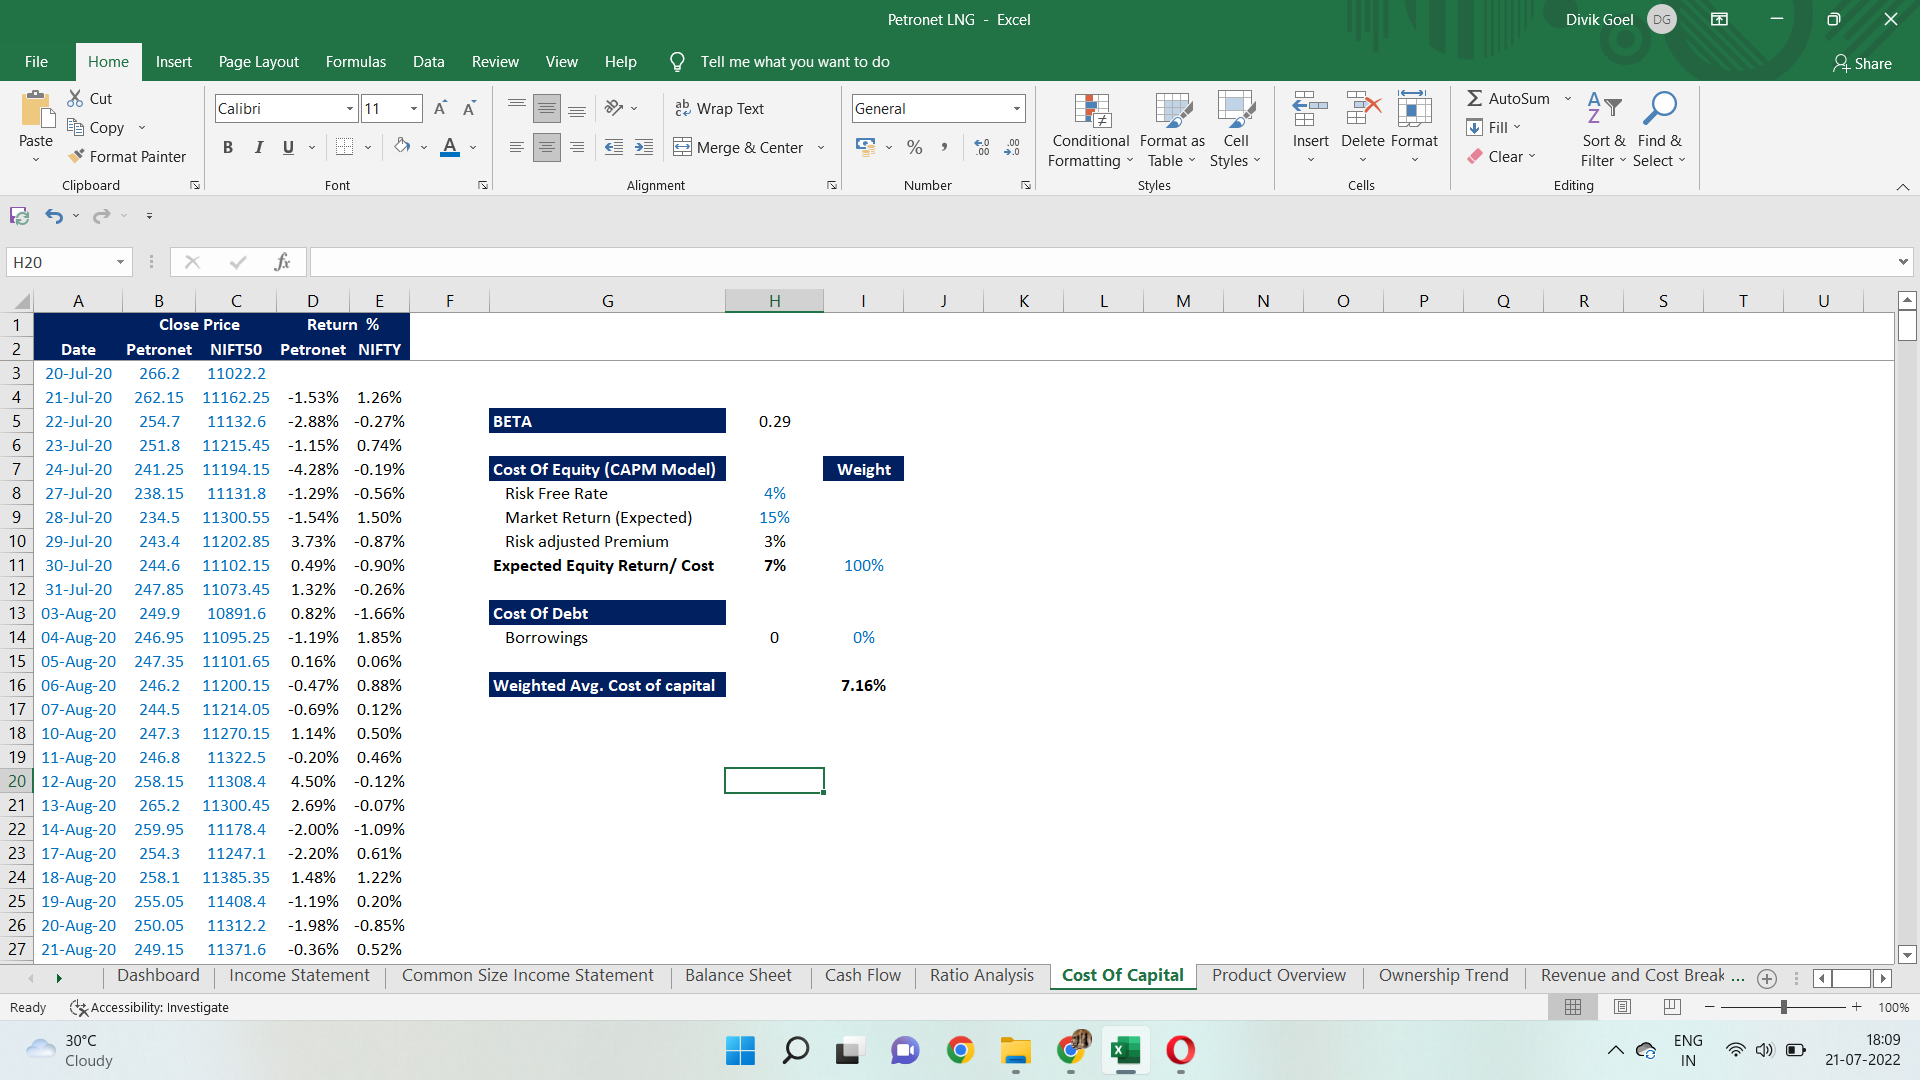The image size is (1920, 1080).
Task: Click the Cut scissors icon
Action: [x=75, y=98]
